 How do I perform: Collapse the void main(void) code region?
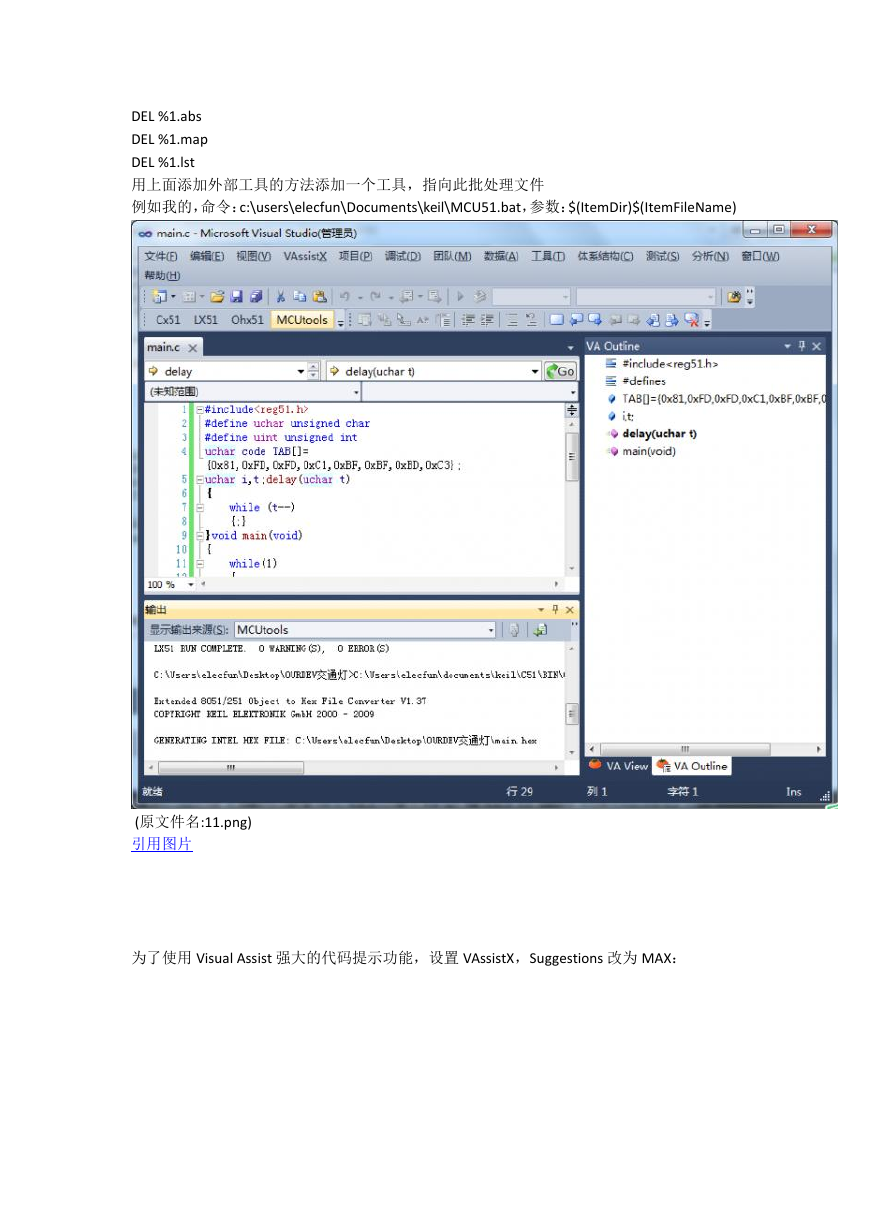point(199,536)
